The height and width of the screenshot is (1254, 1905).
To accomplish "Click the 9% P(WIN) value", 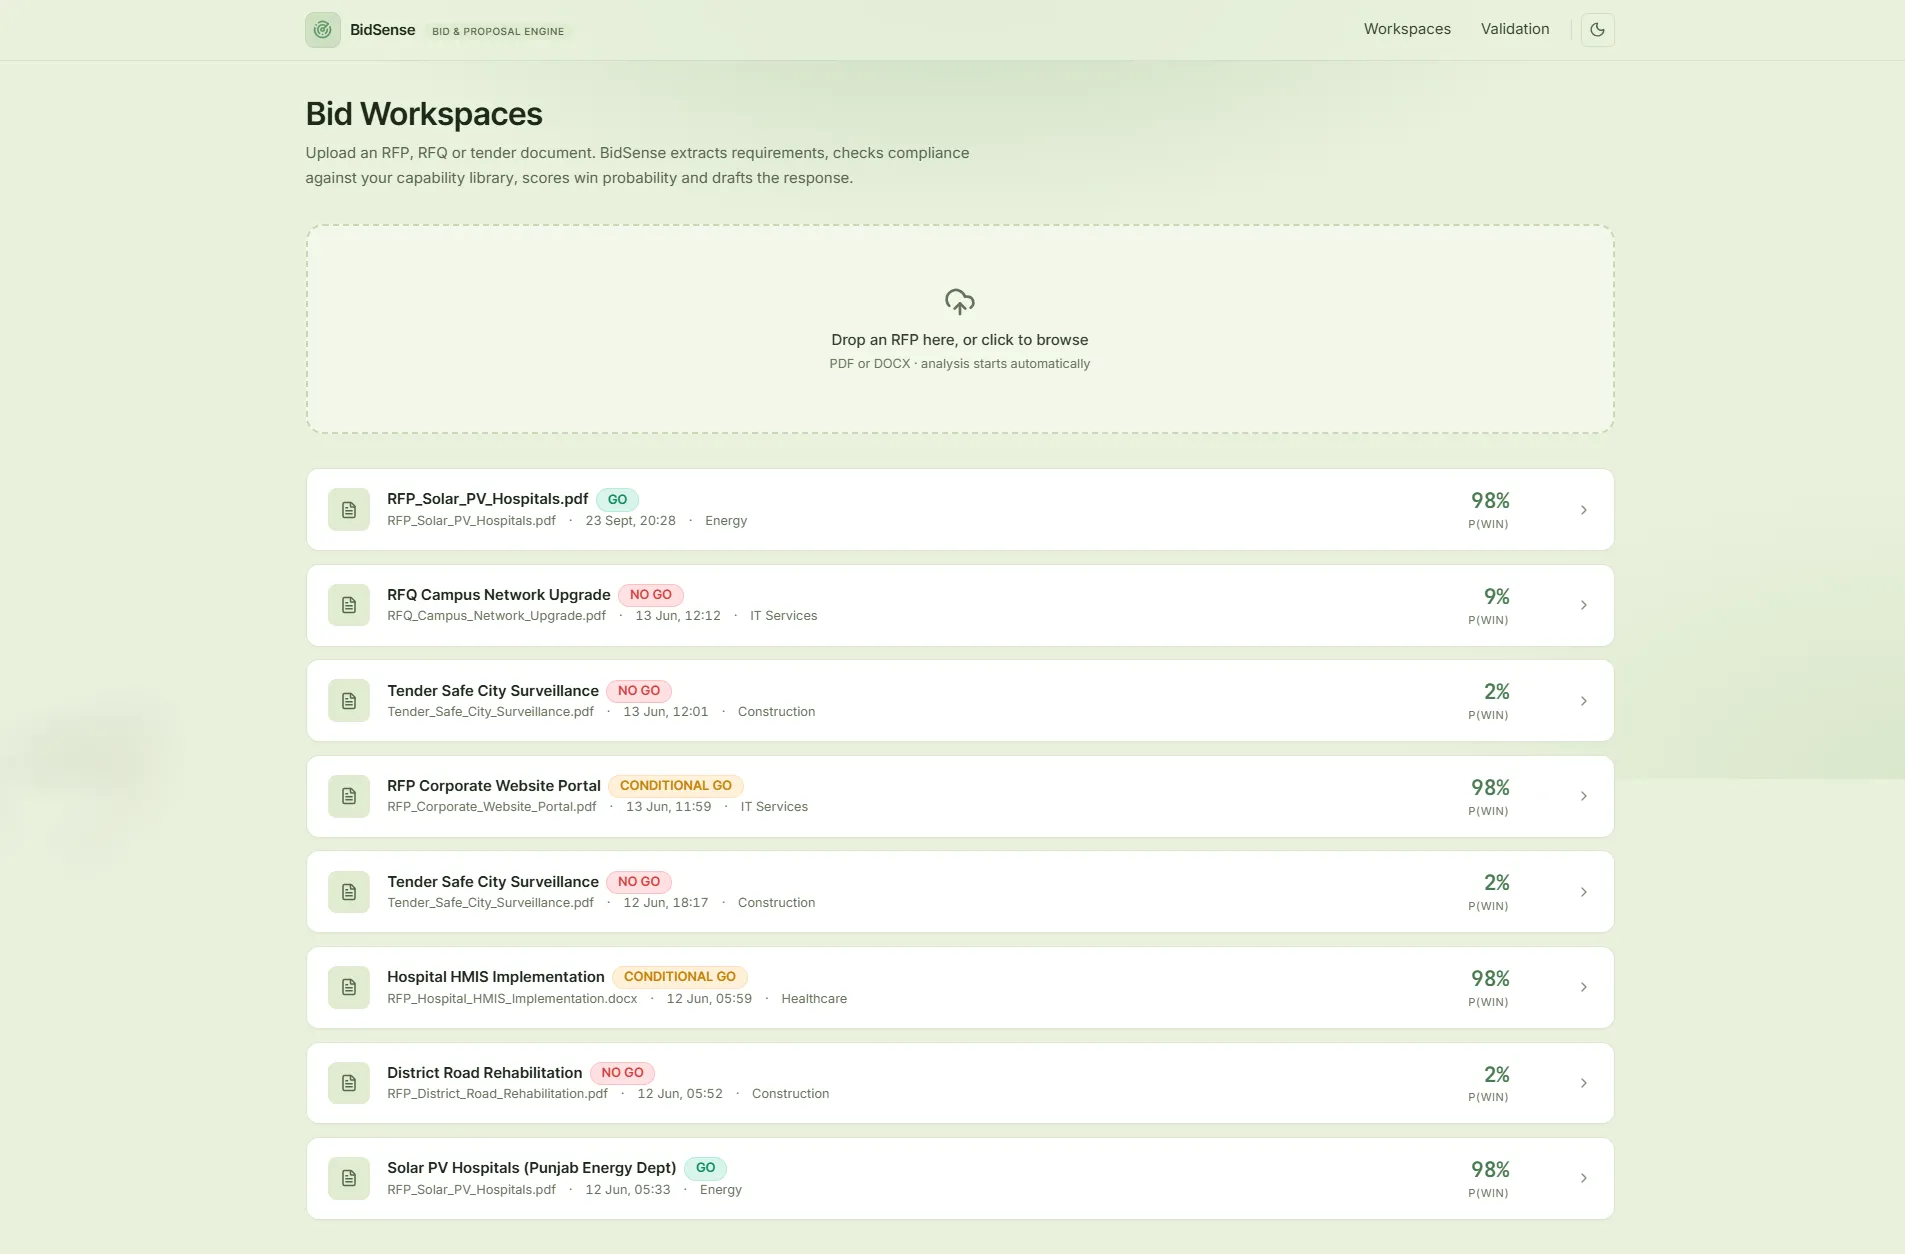I will tap(1496, 596).
